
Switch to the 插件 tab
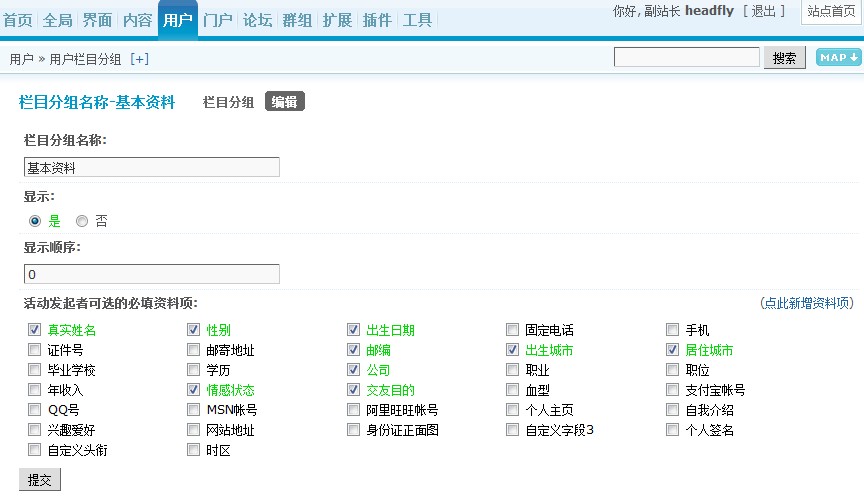click(x=377, y=20)
